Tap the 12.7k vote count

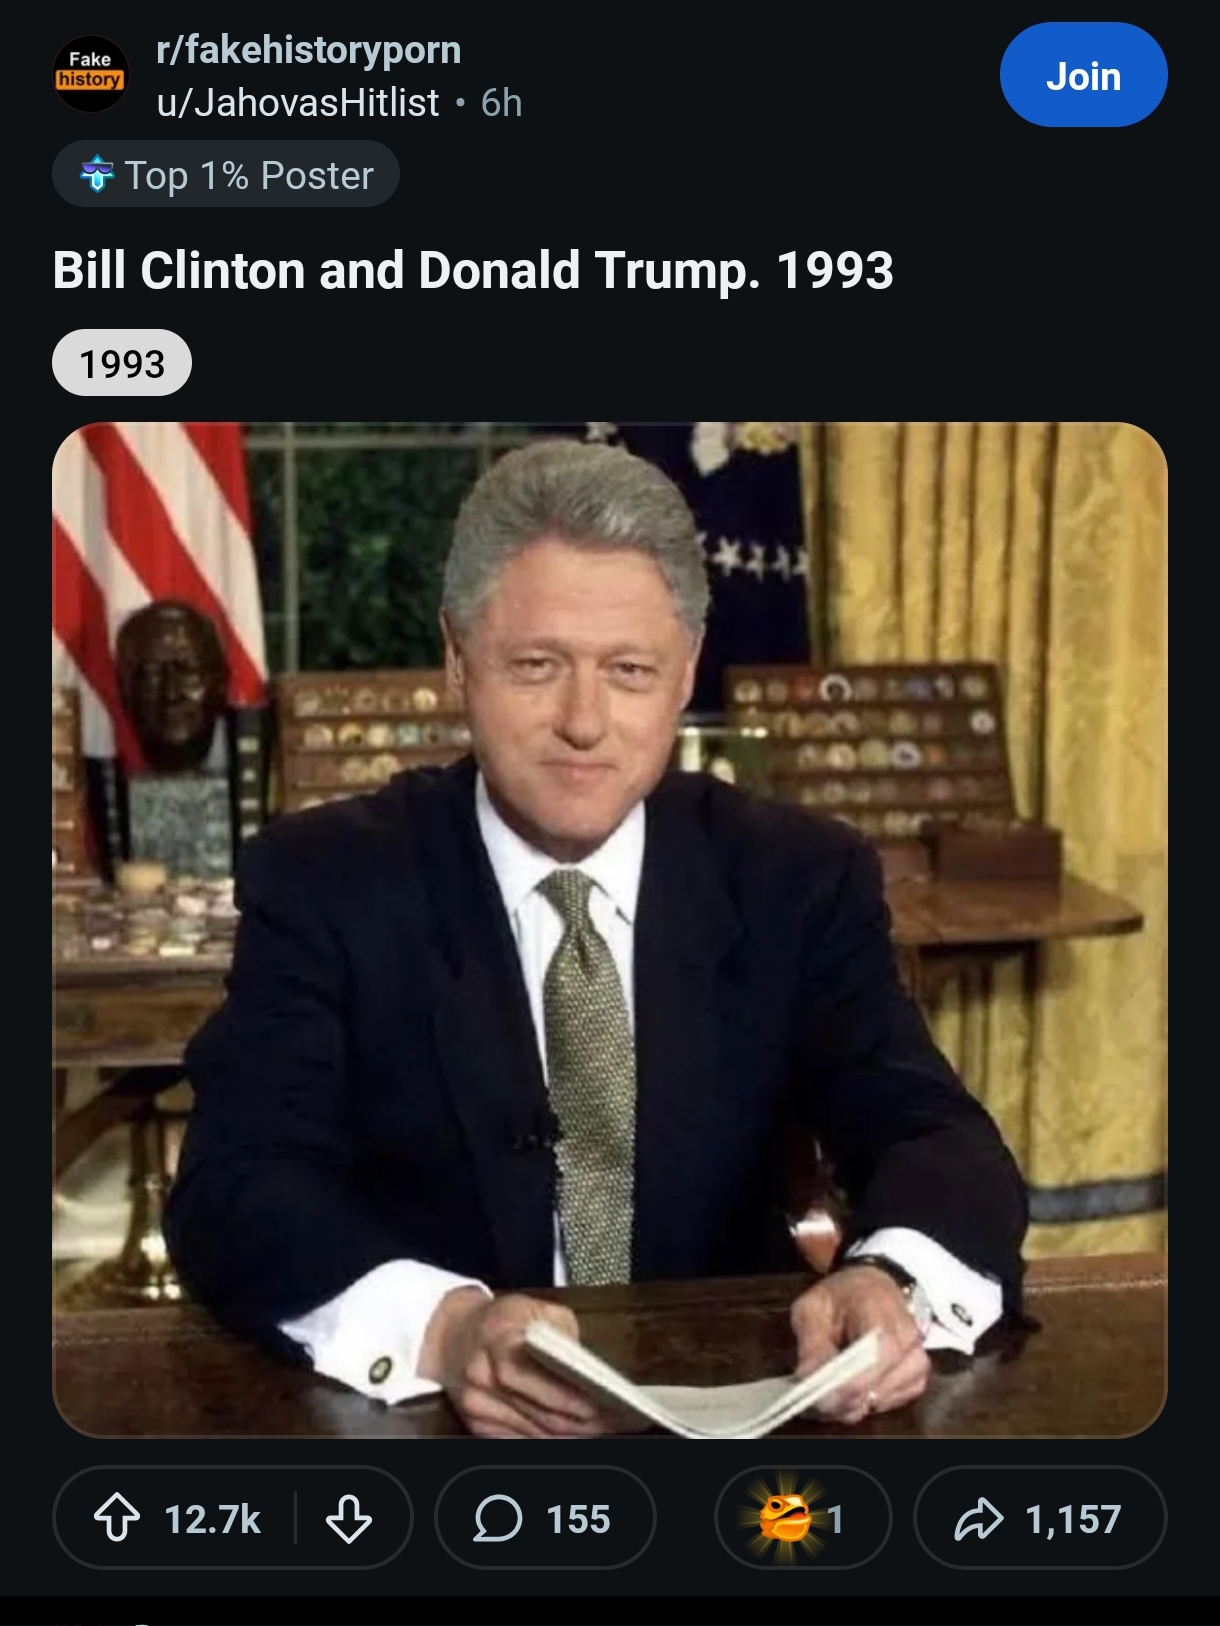tap(212, 1519)
